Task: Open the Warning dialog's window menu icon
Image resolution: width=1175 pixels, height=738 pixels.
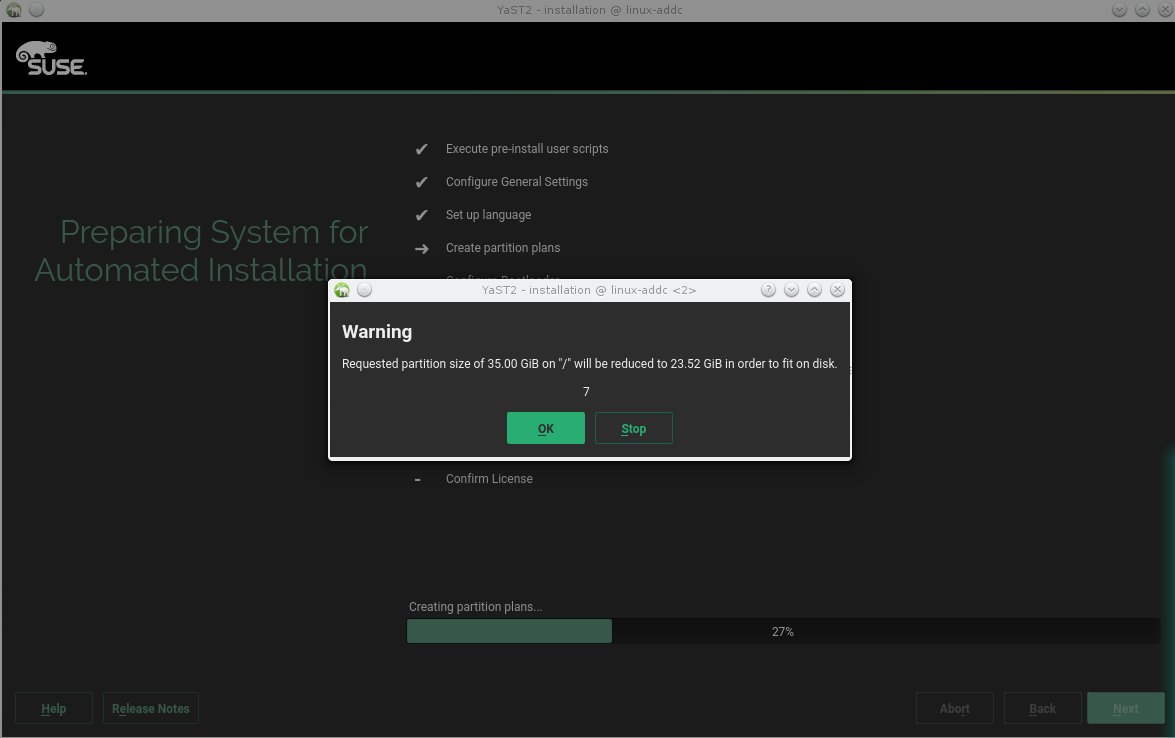Action: [x=342, y=290]
